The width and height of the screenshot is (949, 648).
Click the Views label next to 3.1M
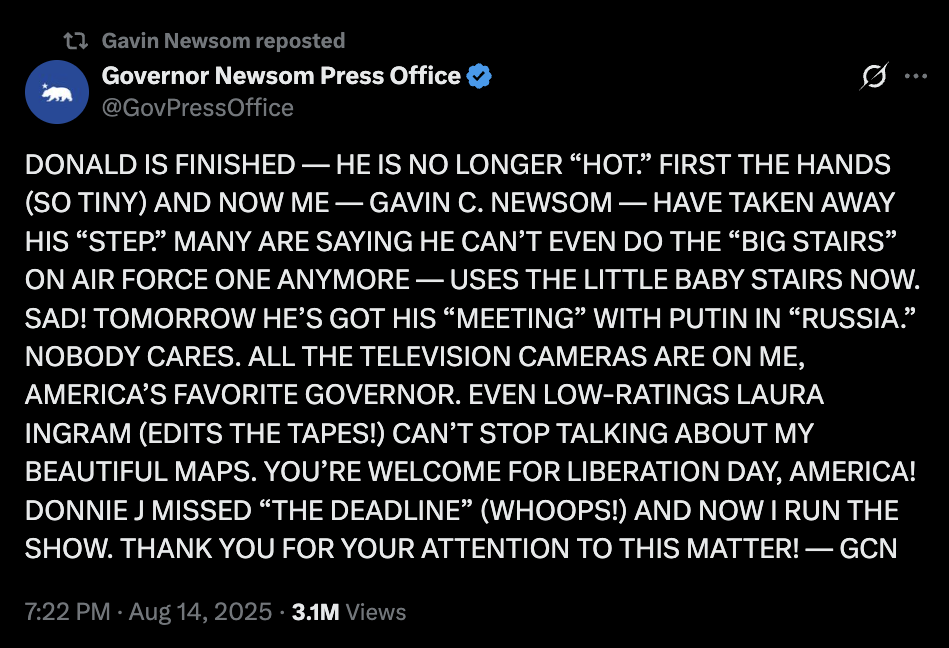click(376, 612)
